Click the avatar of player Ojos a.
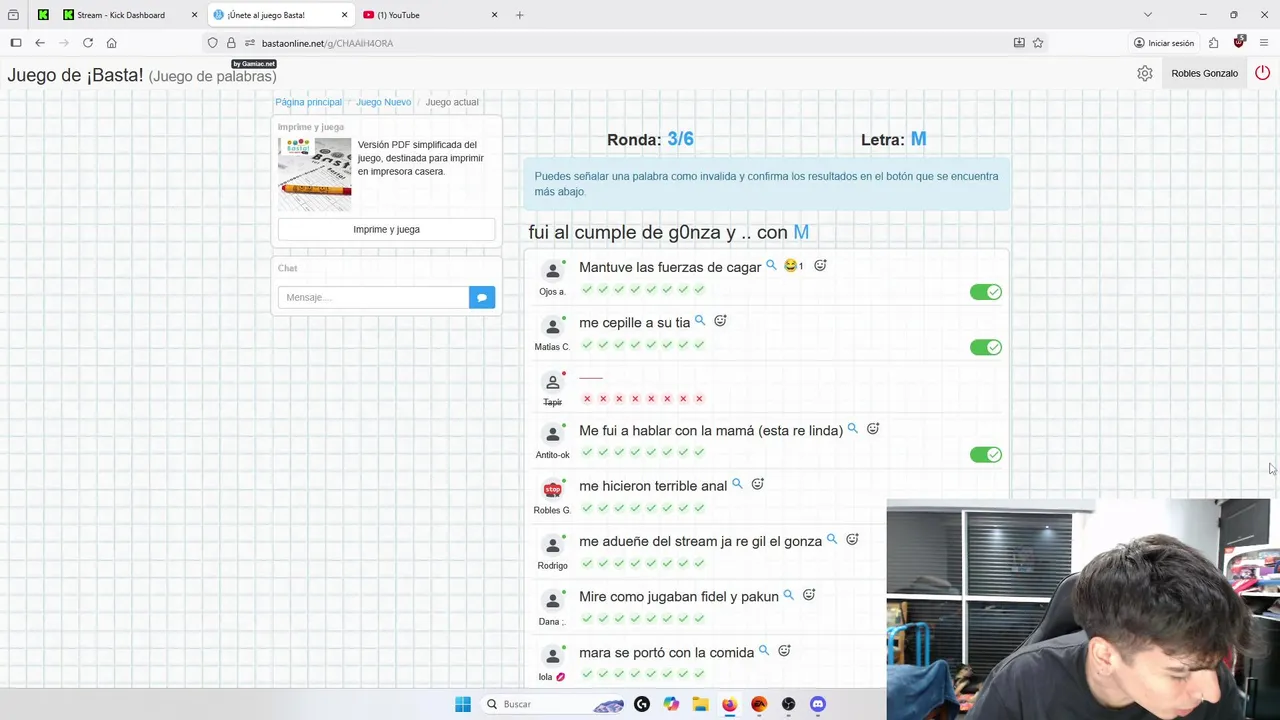 [552, 271]
